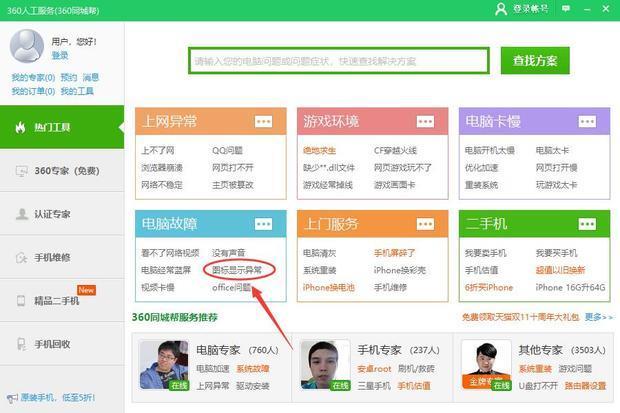Select the flame icon for 热门工具
The height and width of the screenshot is (413, 620).
19,127
